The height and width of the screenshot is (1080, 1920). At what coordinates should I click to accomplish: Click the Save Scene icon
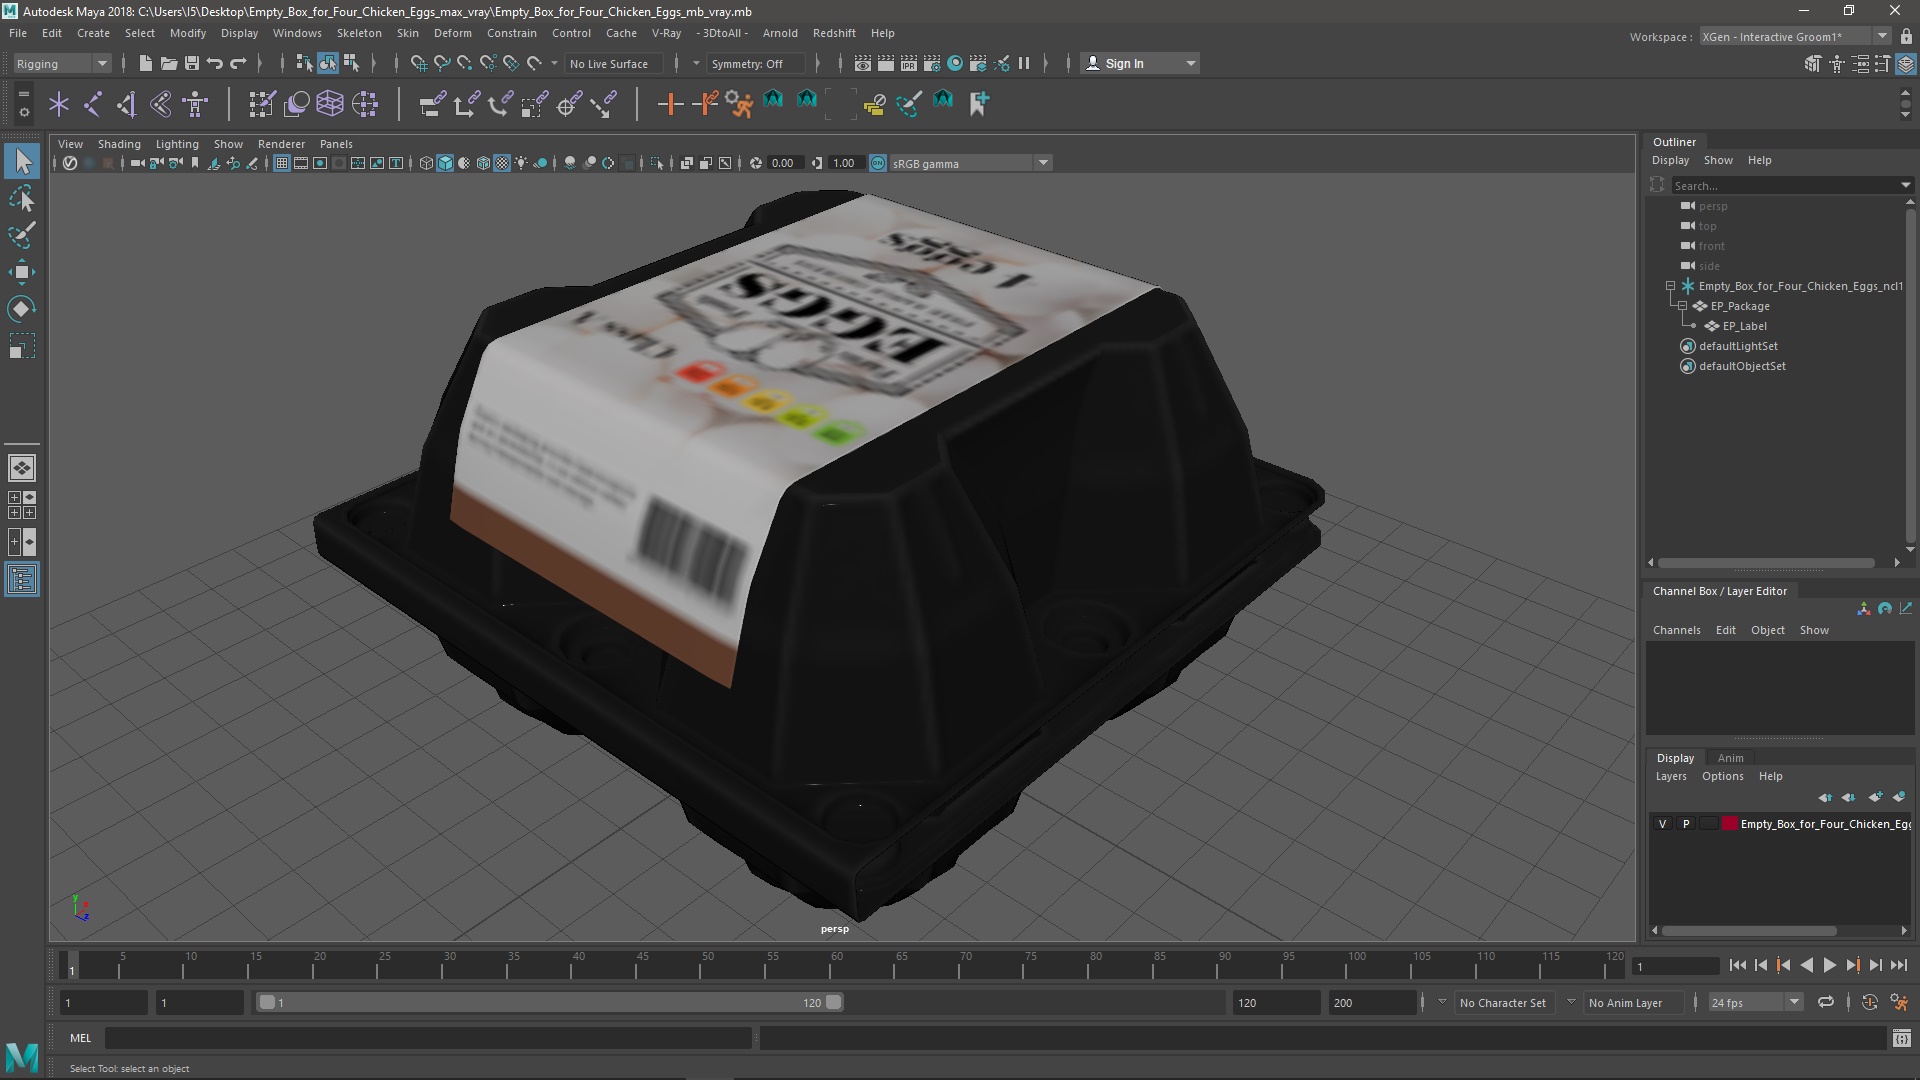(x=191, y=63)
